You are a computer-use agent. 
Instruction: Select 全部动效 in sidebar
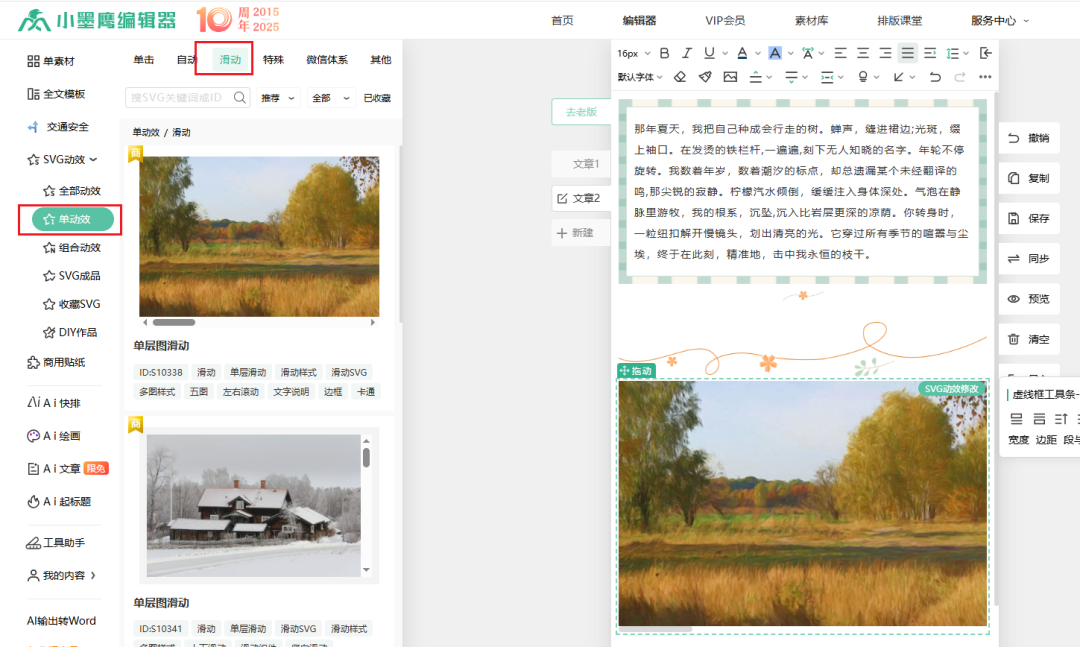tap(72, 191)
